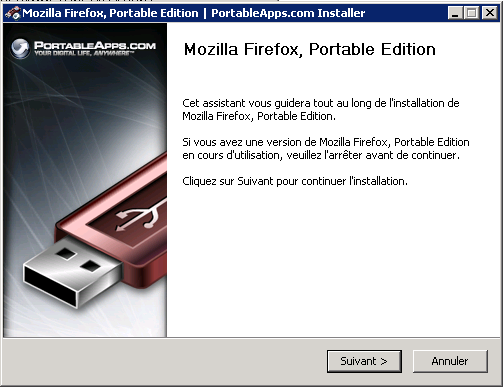Image resolution: width=503 pixels, height=387 pixels.
Task: Click the 'Your Digital Life, Anywhere' tagline
Action: [x=84, y=53]
